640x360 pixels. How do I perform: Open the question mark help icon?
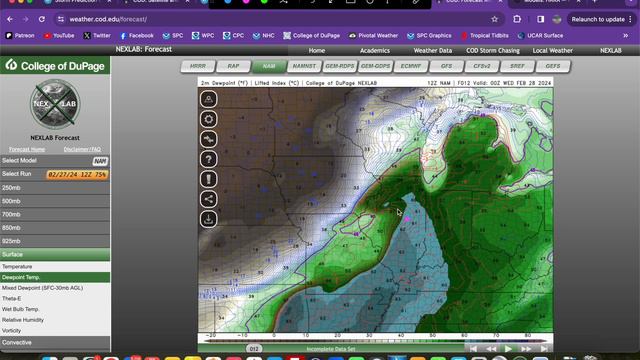point(209,159)
